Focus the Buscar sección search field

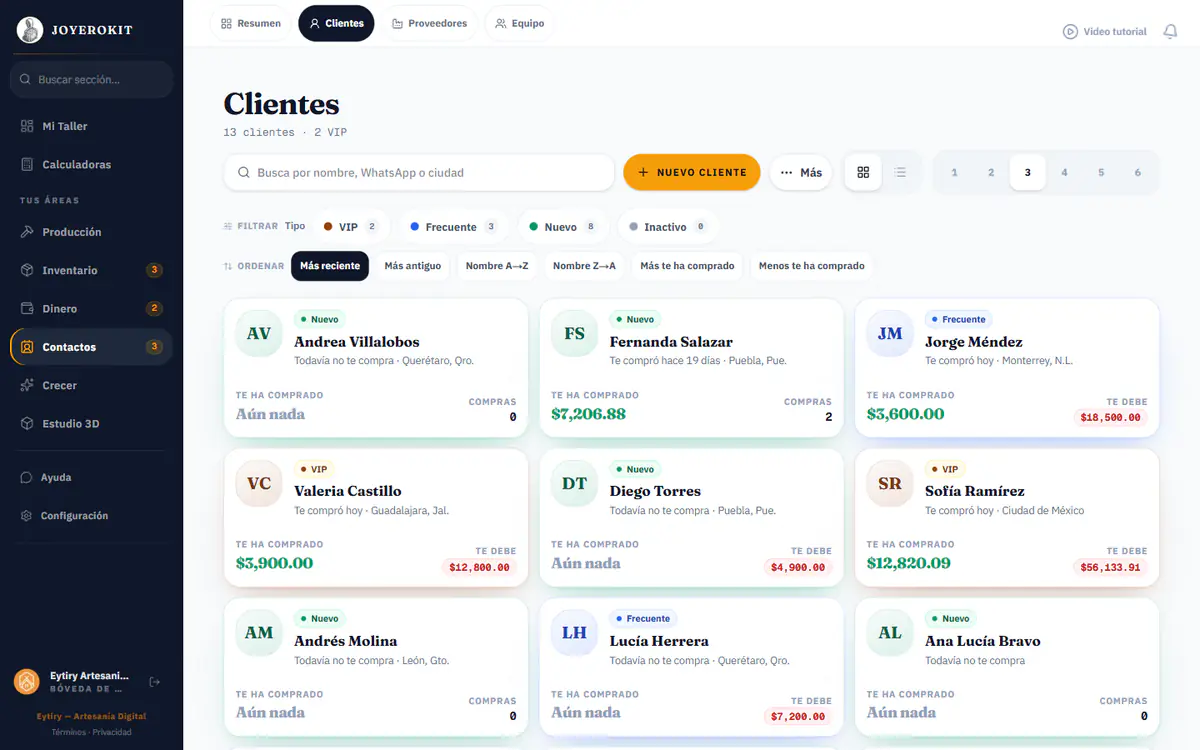pyautogui.click(x=91, y=79)
